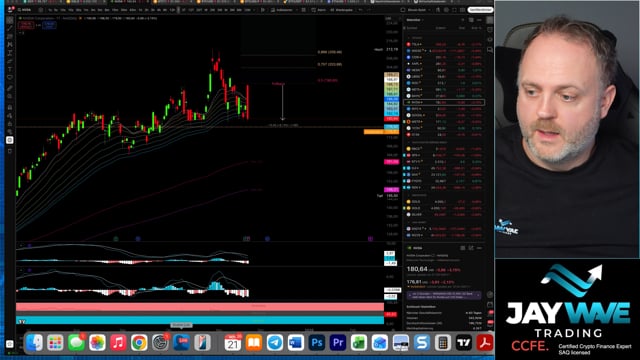
Task: Toggle magnet mode for drawings
Action: click(x=10, y=107)
